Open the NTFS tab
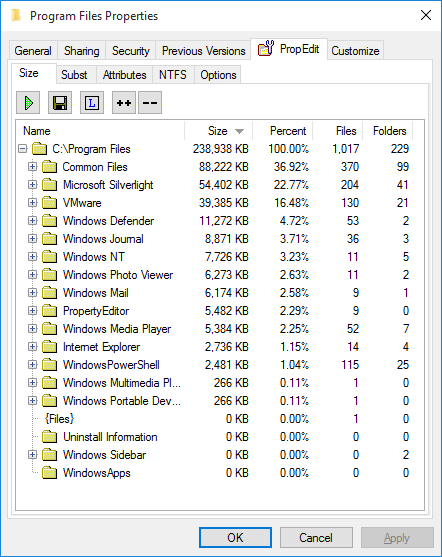The image size is (442, 557). 173,75
